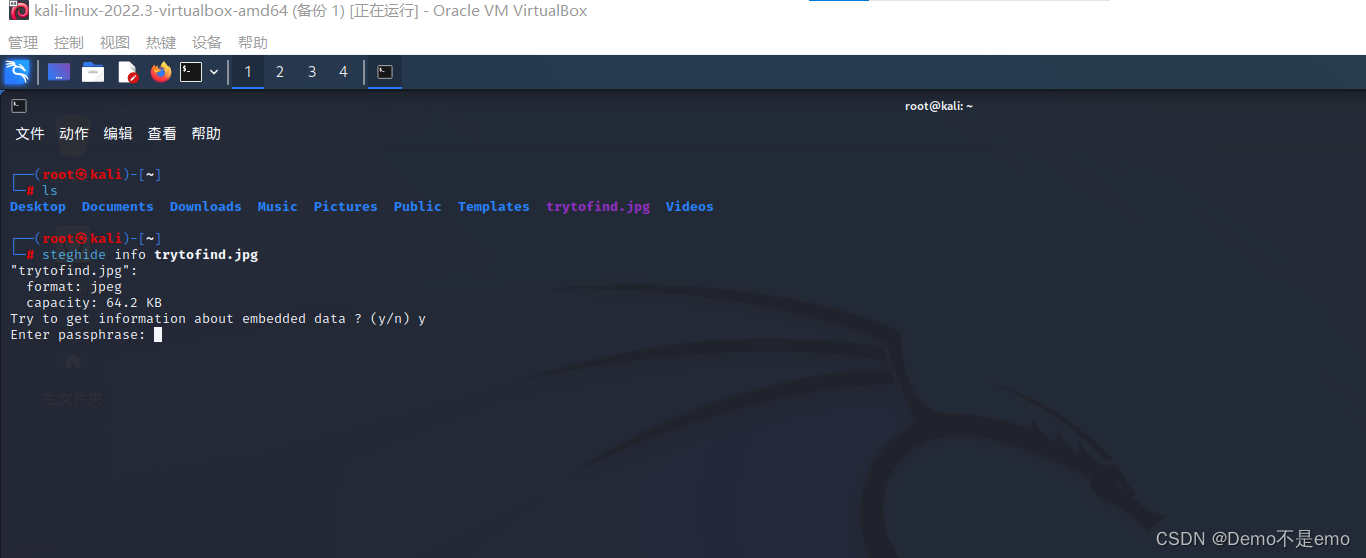Open the VirtualBox 控制 menu
Screen dimensions: 1366x558
pyautogui.click(x=69, y=42)
